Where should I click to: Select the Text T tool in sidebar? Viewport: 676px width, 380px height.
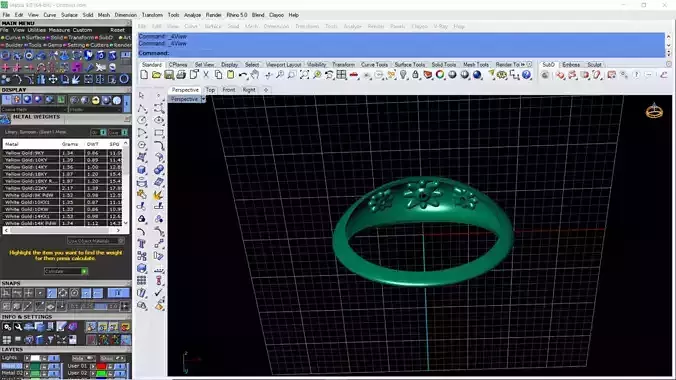click(x=141, y=244)
